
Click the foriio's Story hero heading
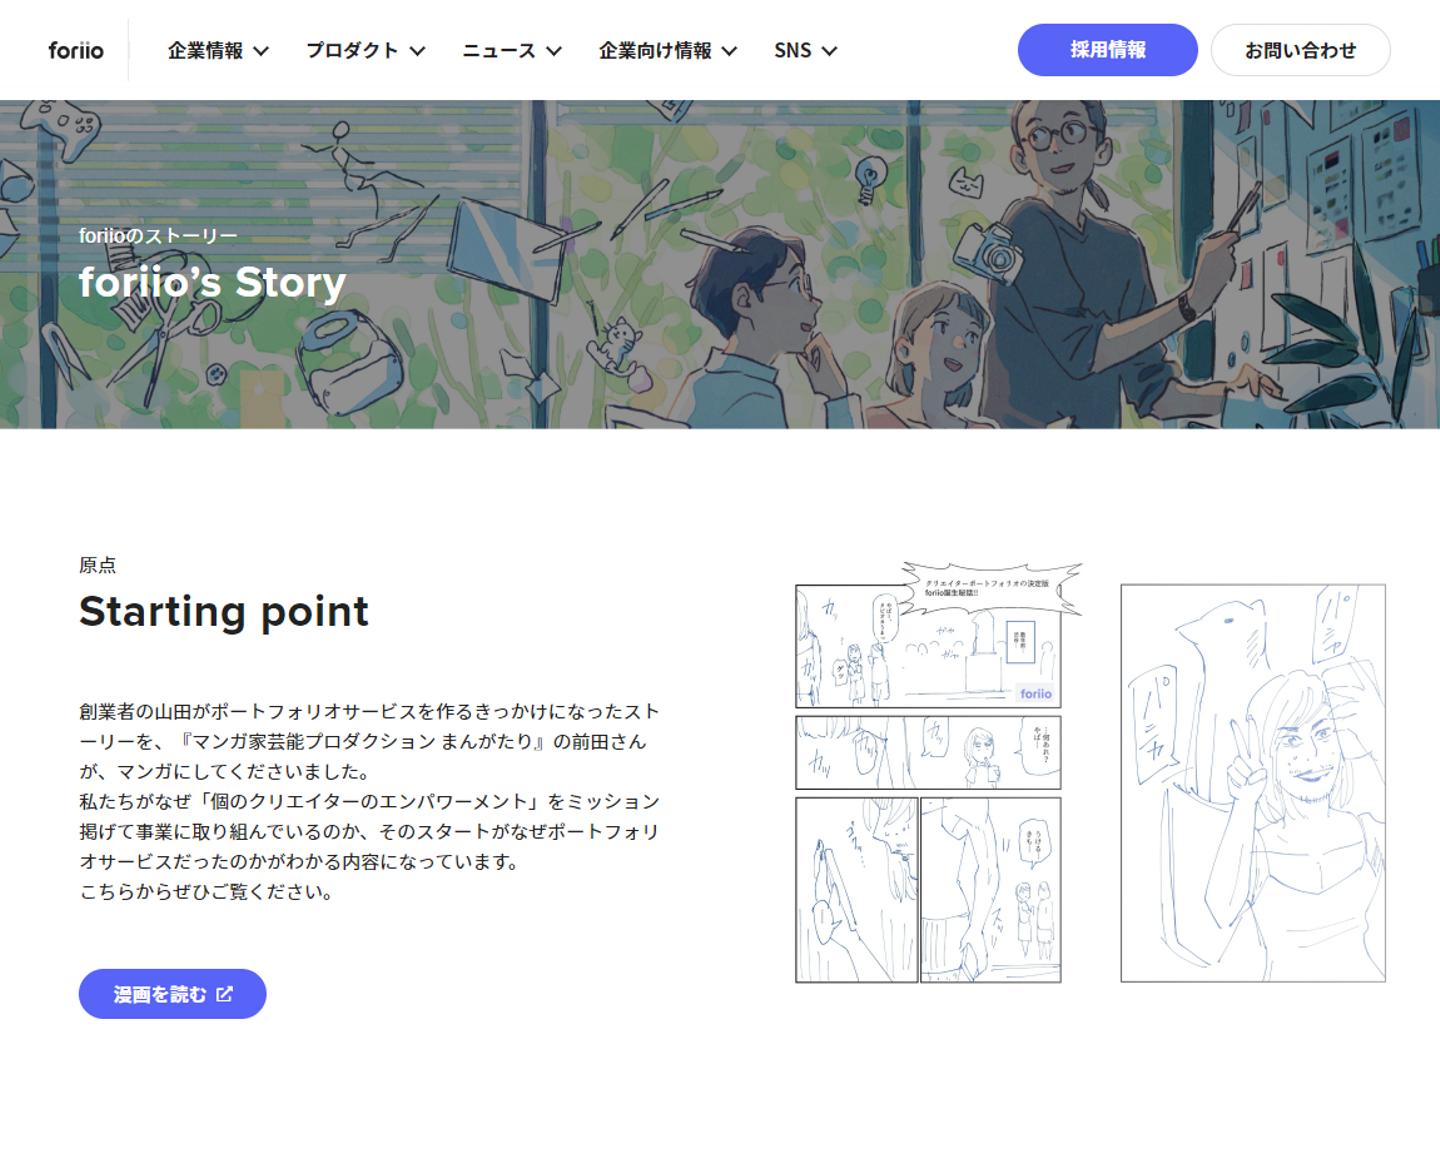212,282
